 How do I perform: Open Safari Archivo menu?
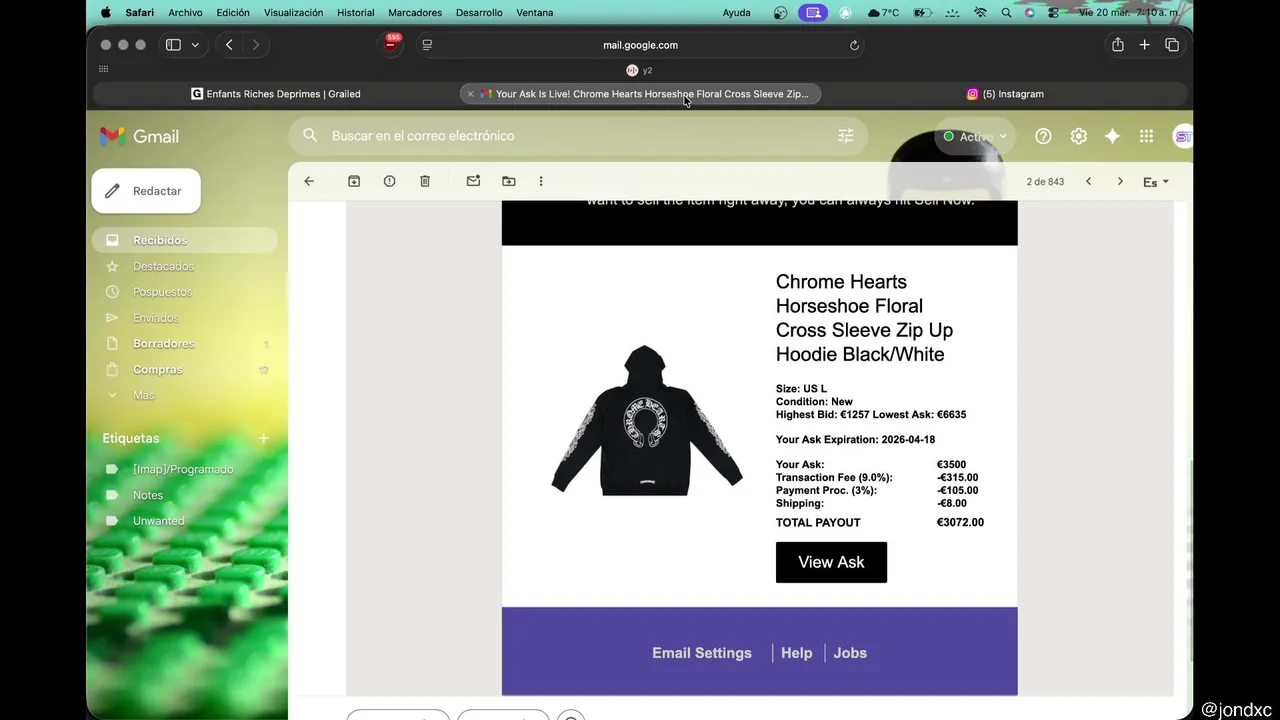(185, 13)
